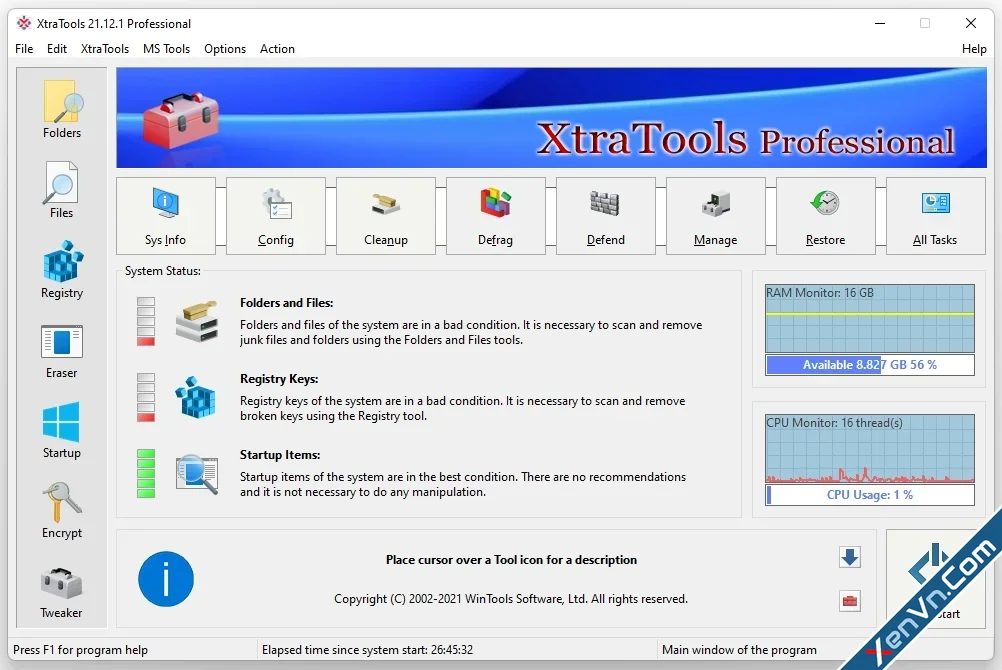Click the Folders and Files status level indicator
Viewport: 1002px width, 670px height.
coord(146,322)
